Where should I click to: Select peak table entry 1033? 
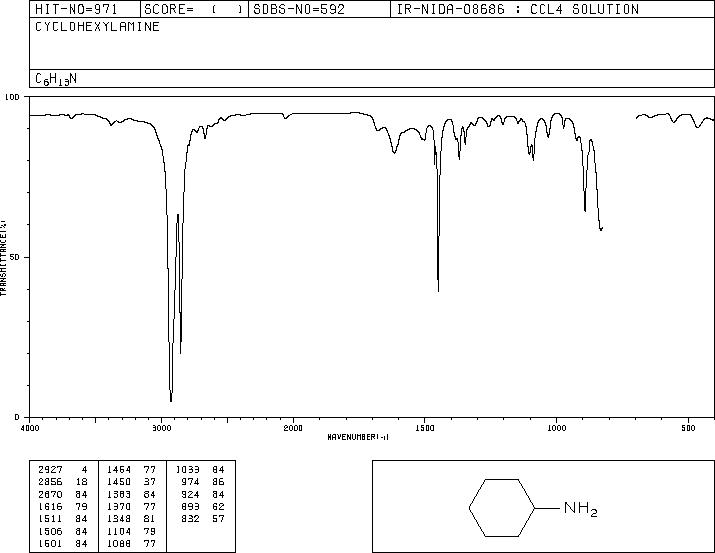(187, 469)
